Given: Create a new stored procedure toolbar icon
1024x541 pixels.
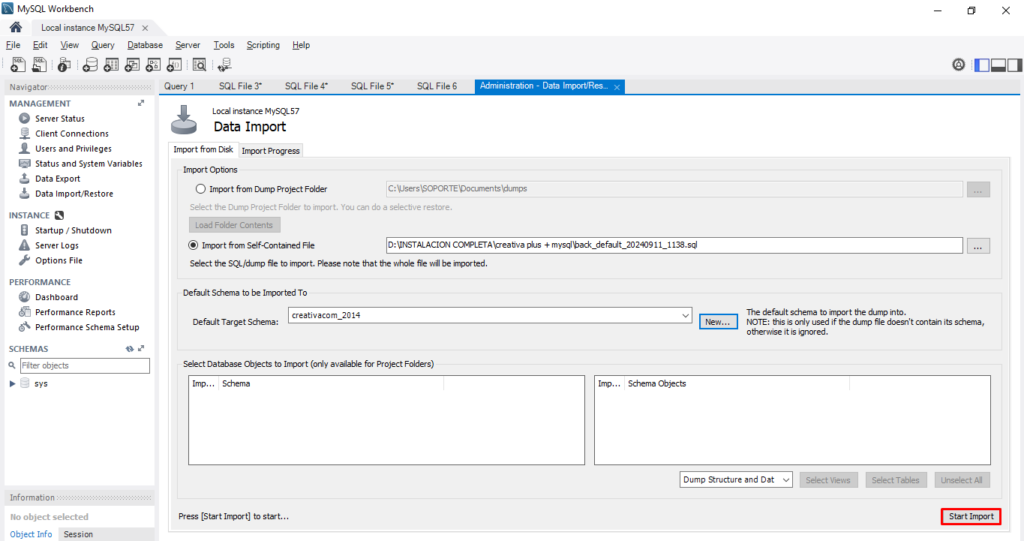Looking at the screenshot, I should coord(153,65).
